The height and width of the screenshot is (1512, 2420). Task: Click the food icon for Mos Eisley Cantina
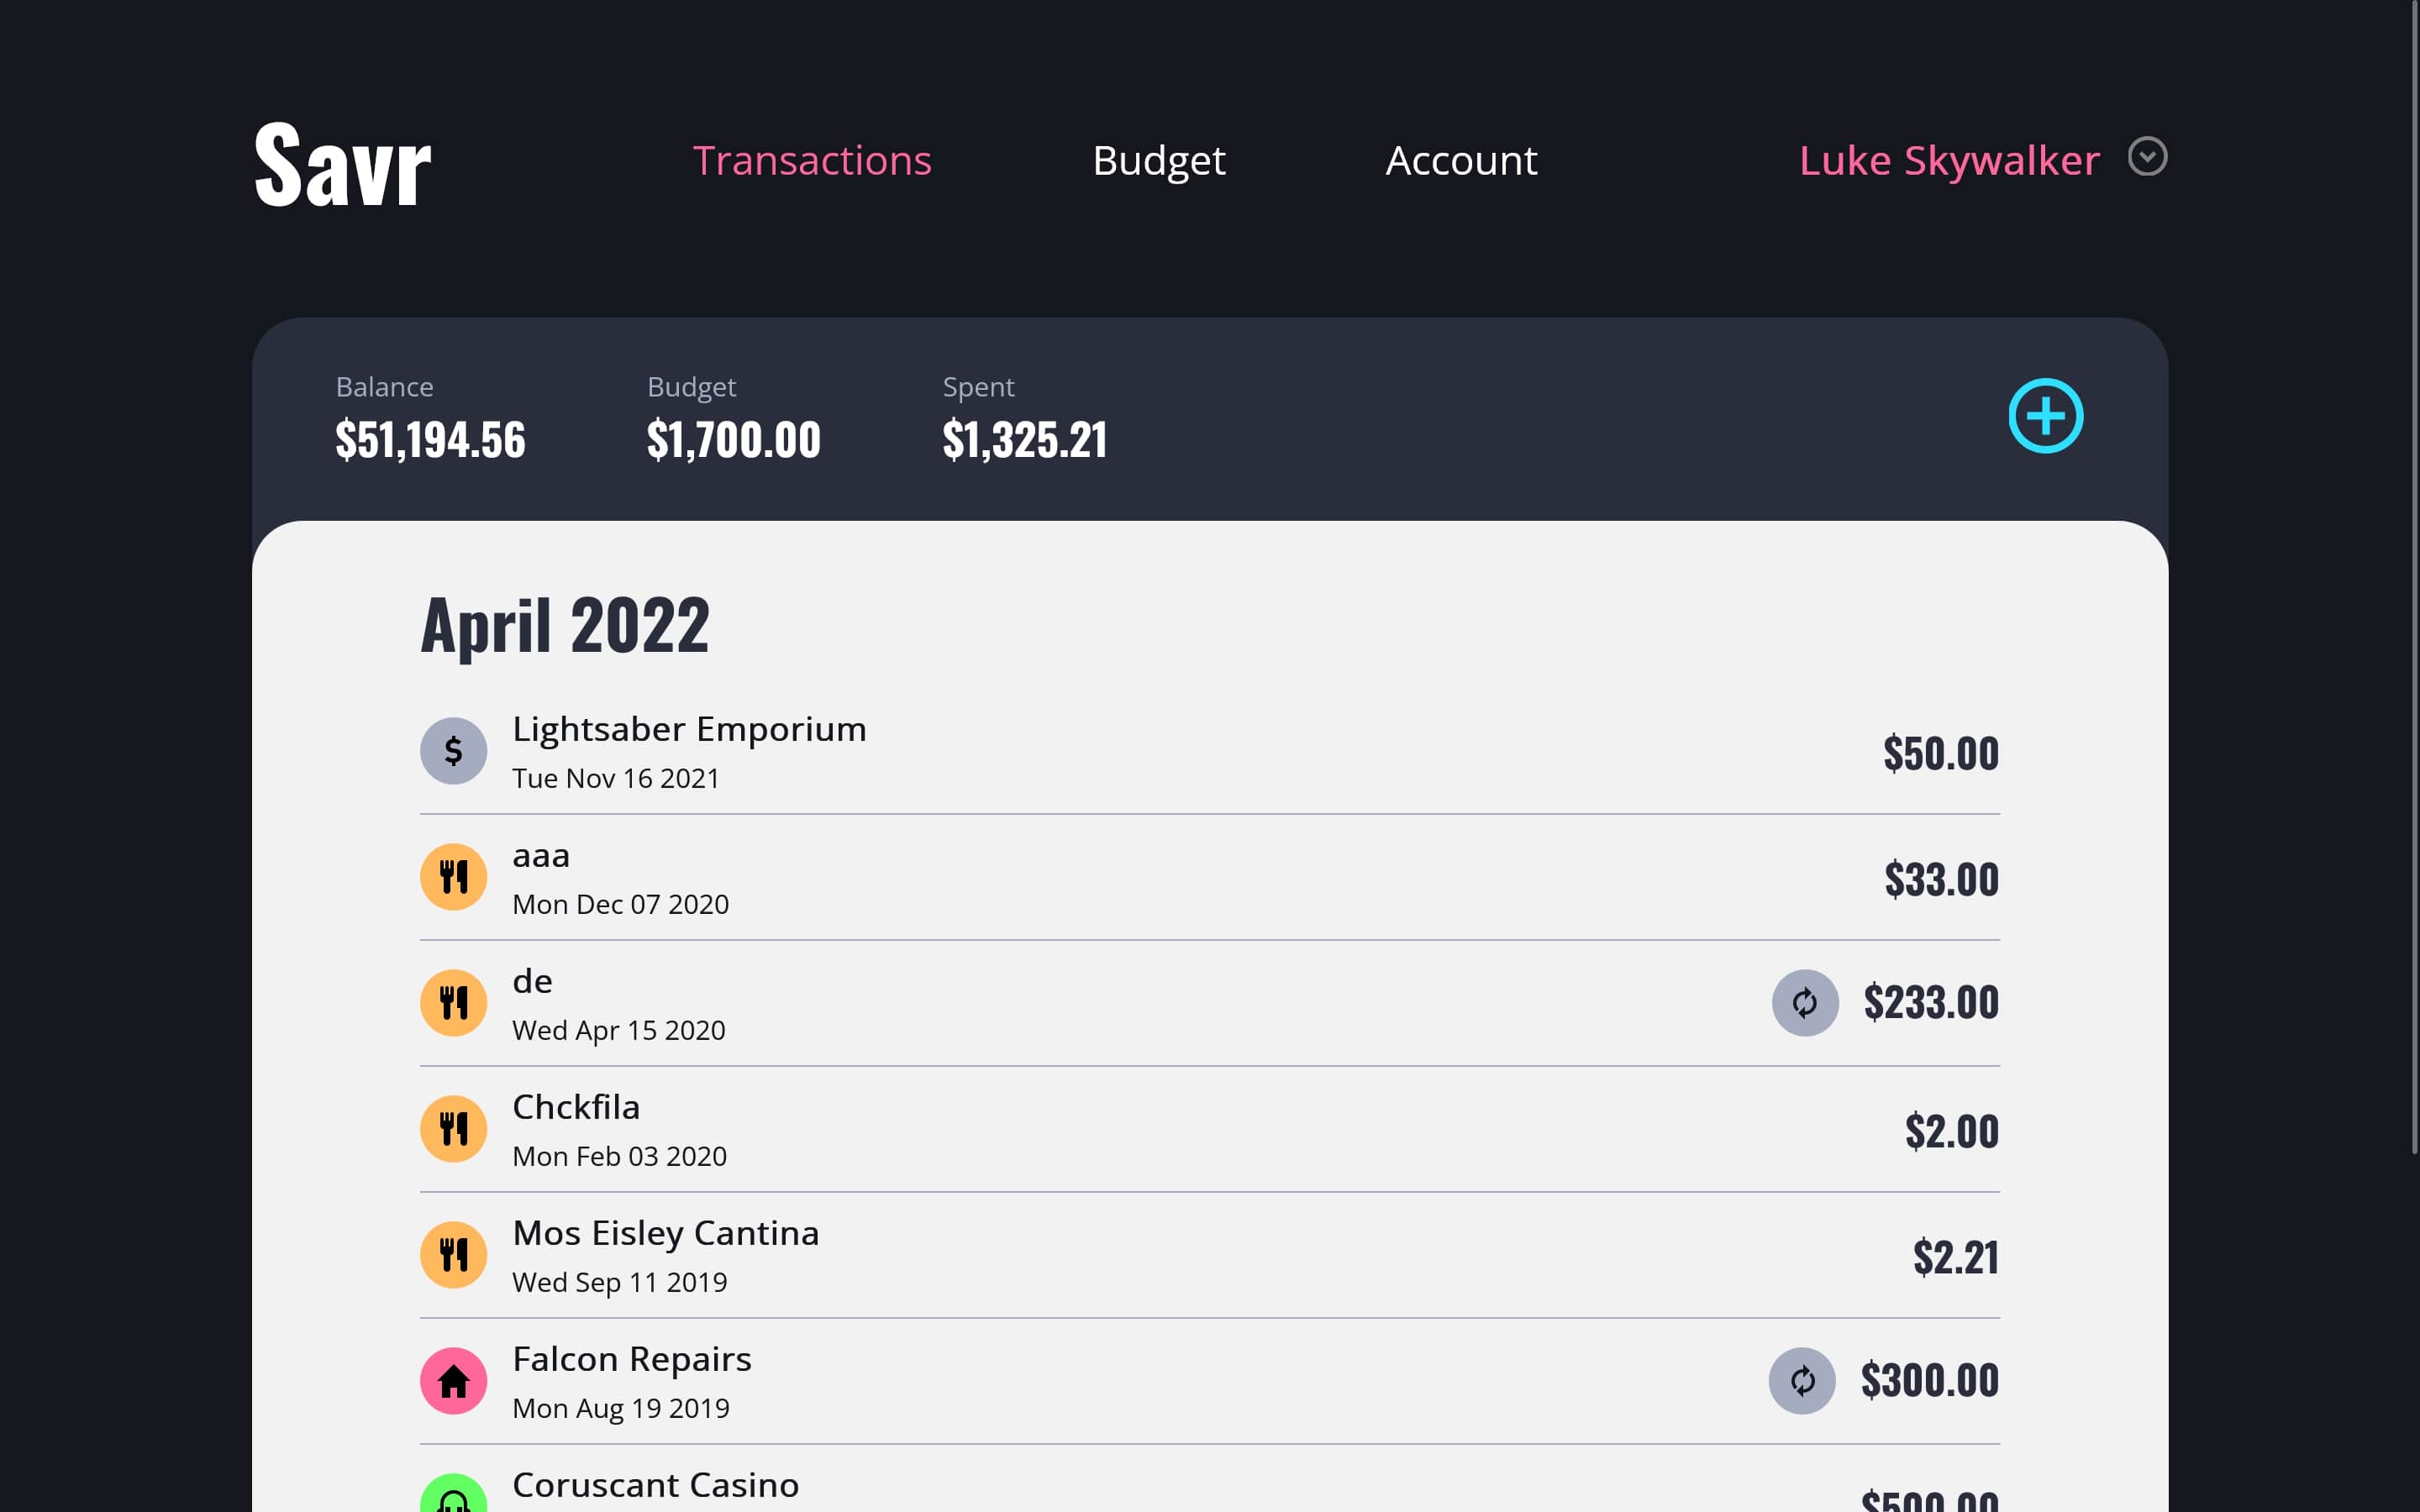(x=453, y=1255)
